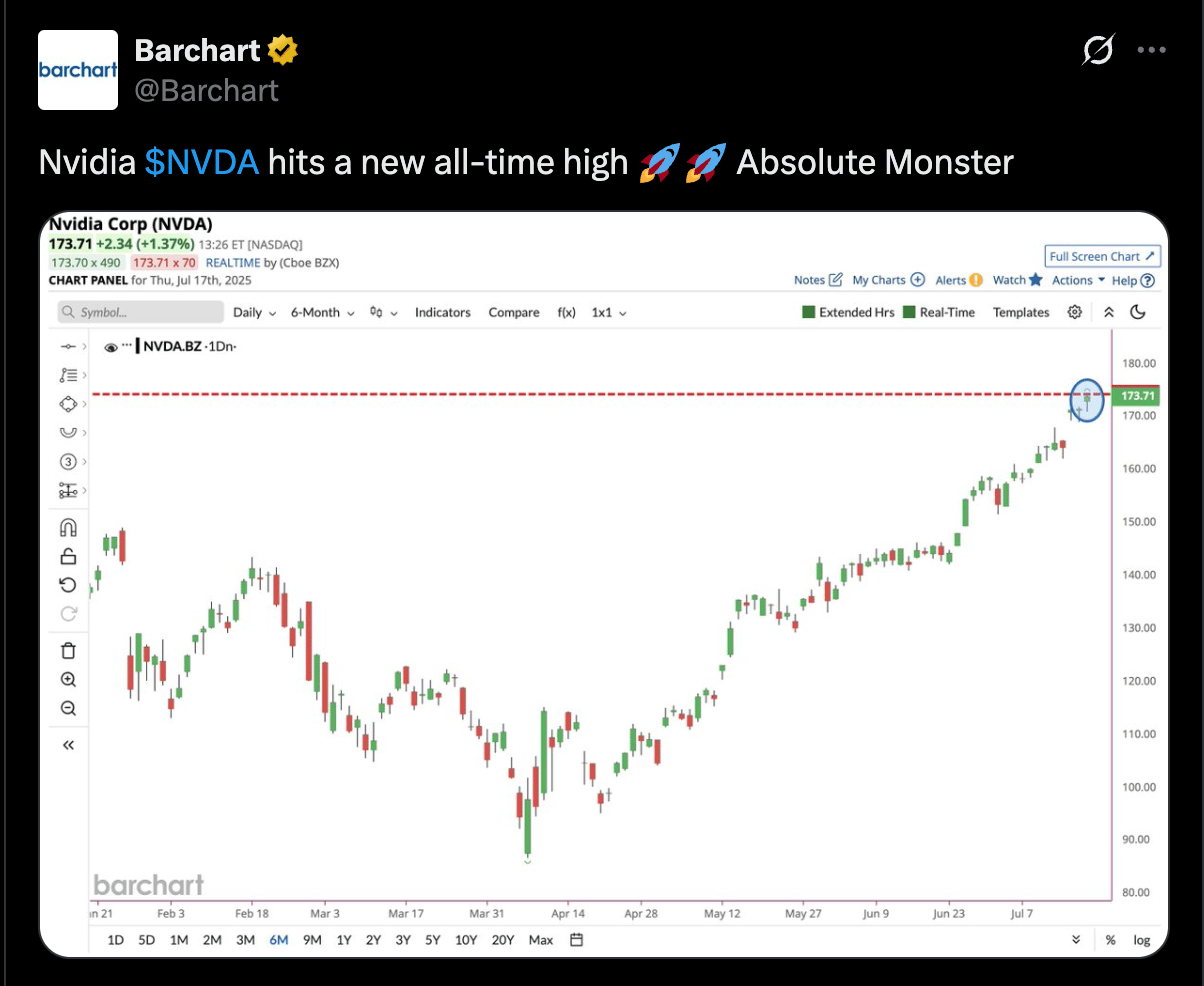Screen dimensions: 1204x986
Task: Click the Watch star link
Action: tap(1017, 281)
